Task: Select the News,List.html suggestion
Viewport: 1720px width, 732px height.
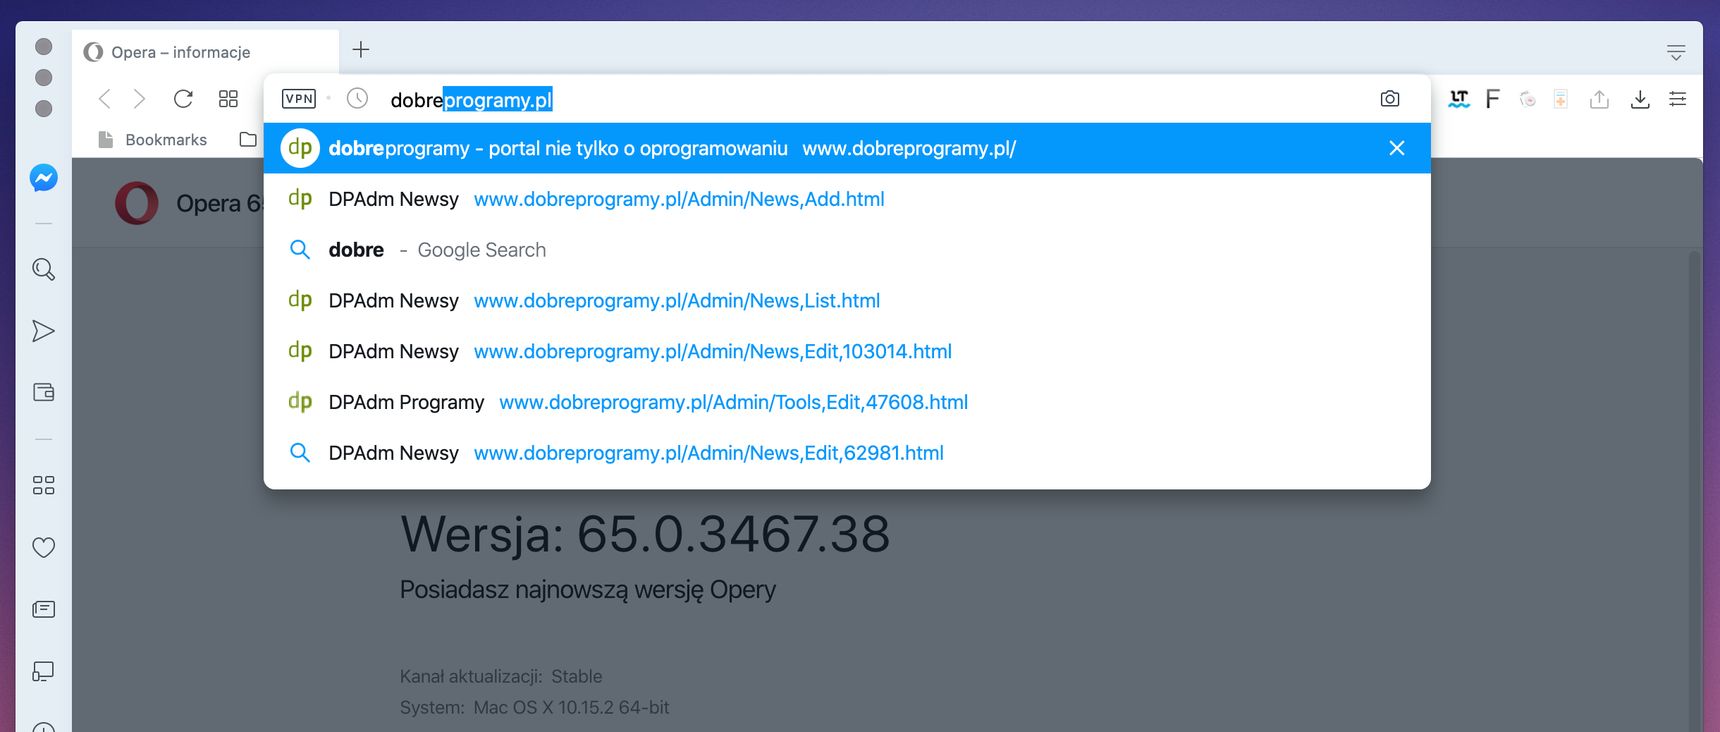Action: (847, 301)
